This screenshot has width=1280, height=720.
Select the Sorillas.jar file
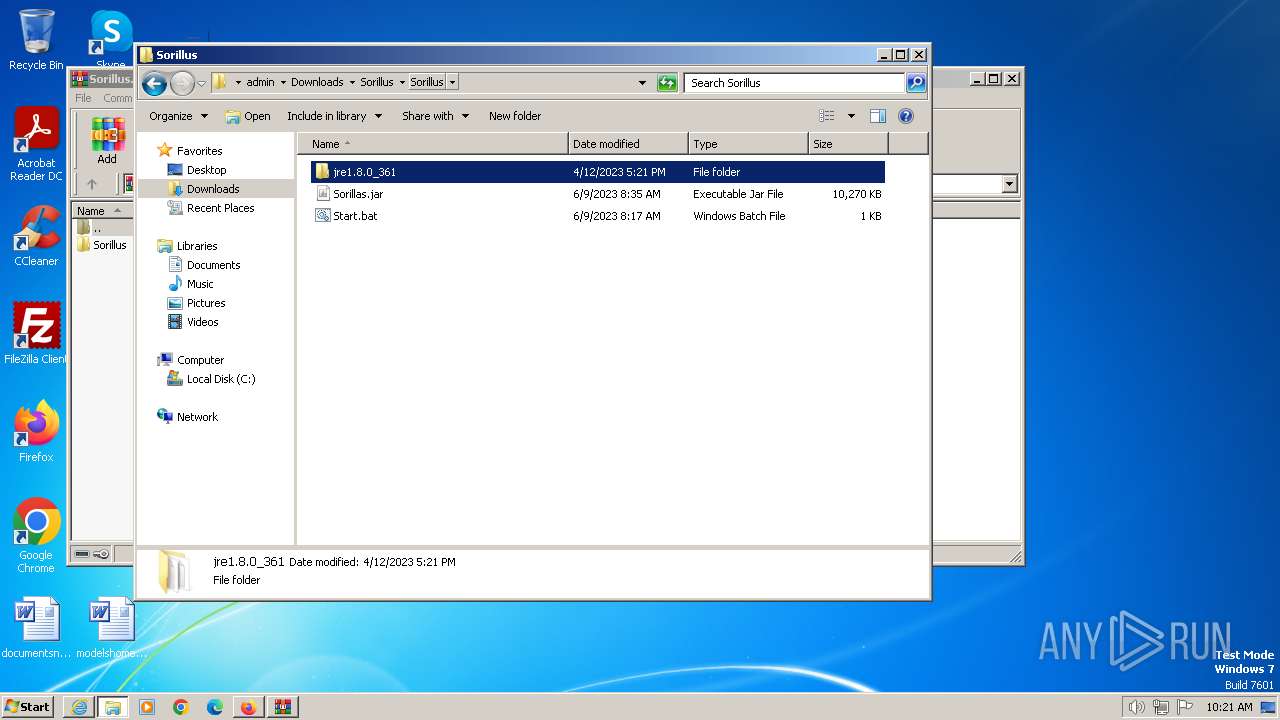coord(598,194)
